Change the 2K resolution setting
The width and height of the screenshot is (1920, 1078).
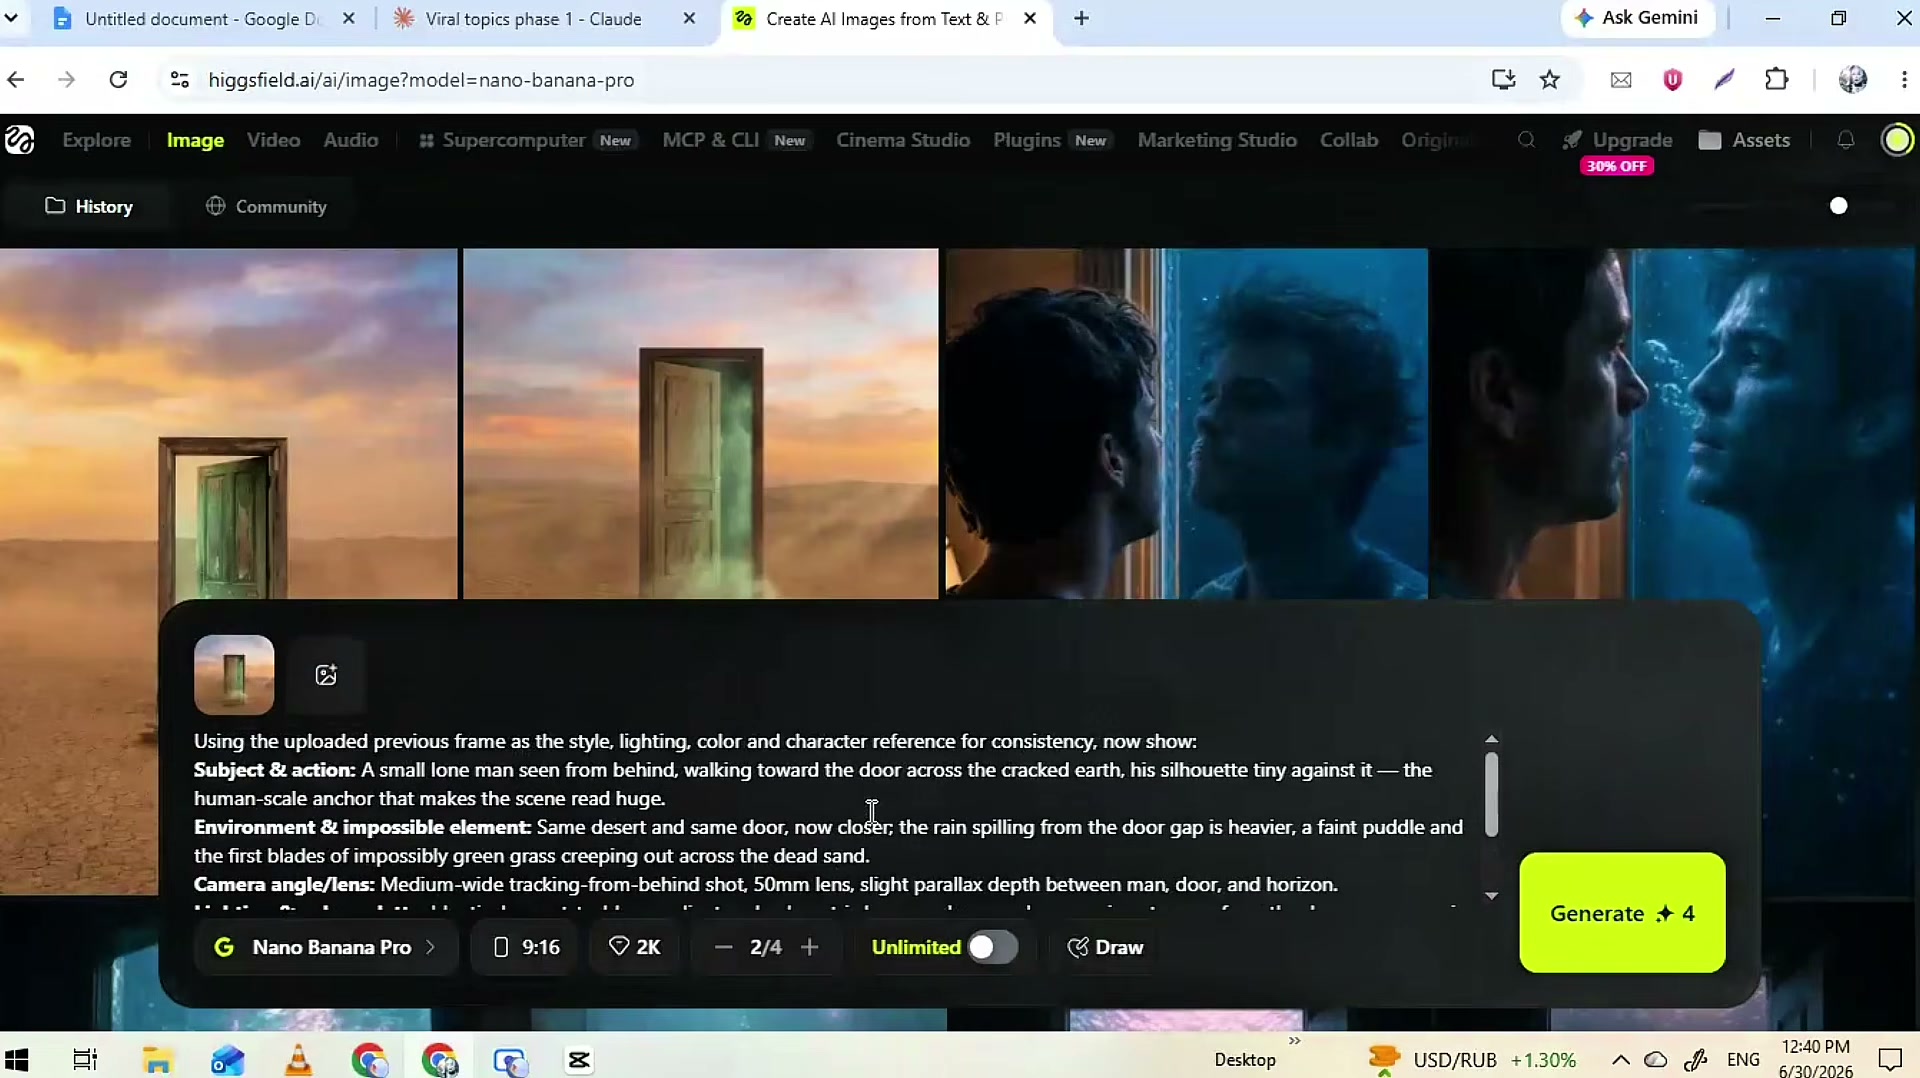tap(635, 948)
